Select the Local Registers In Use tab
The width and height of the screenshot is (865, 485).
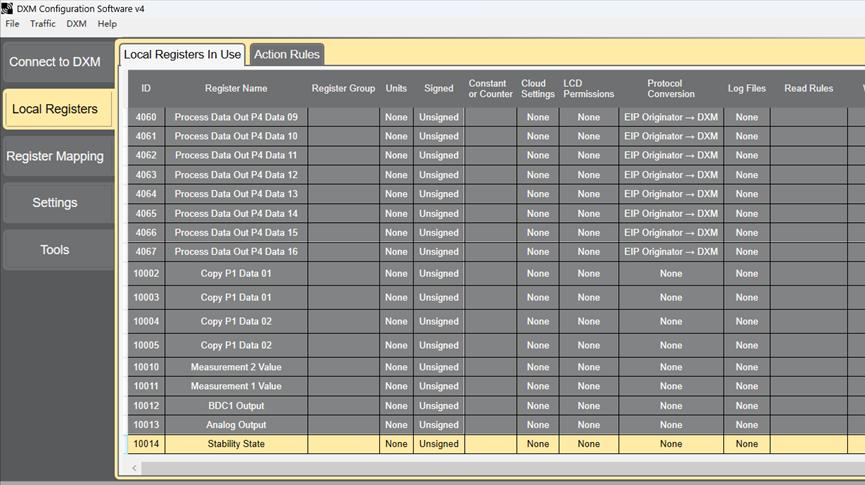pos(182,54)
